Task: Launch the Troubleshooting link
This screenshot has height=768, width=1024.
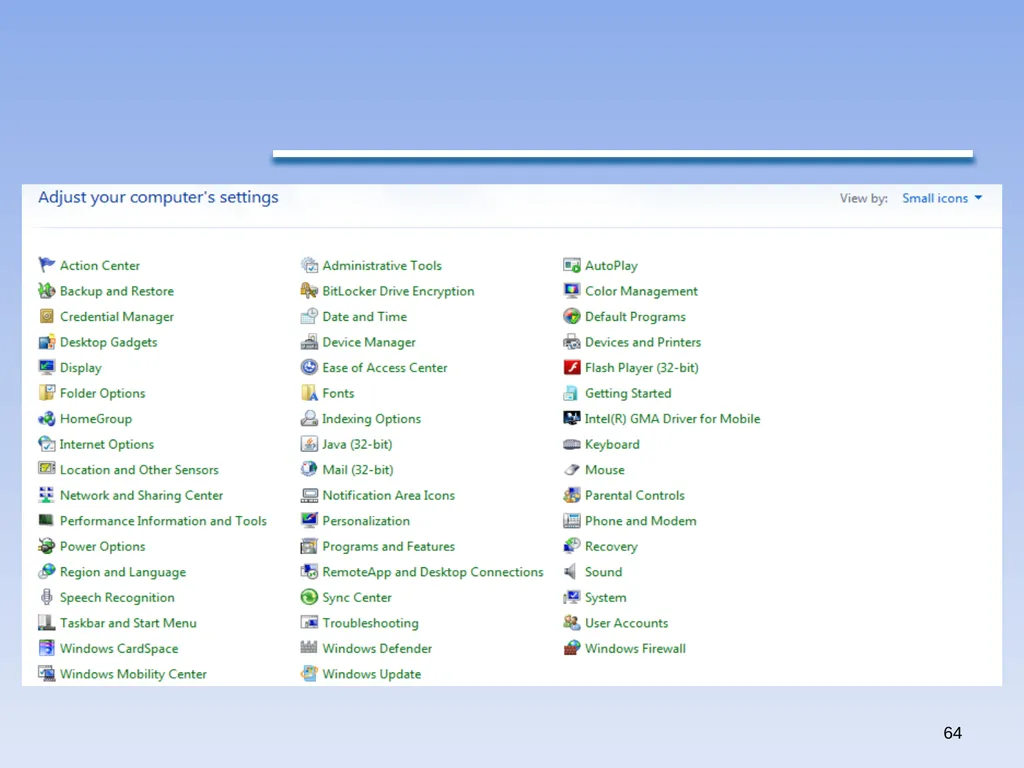Action: pos(370,623)
